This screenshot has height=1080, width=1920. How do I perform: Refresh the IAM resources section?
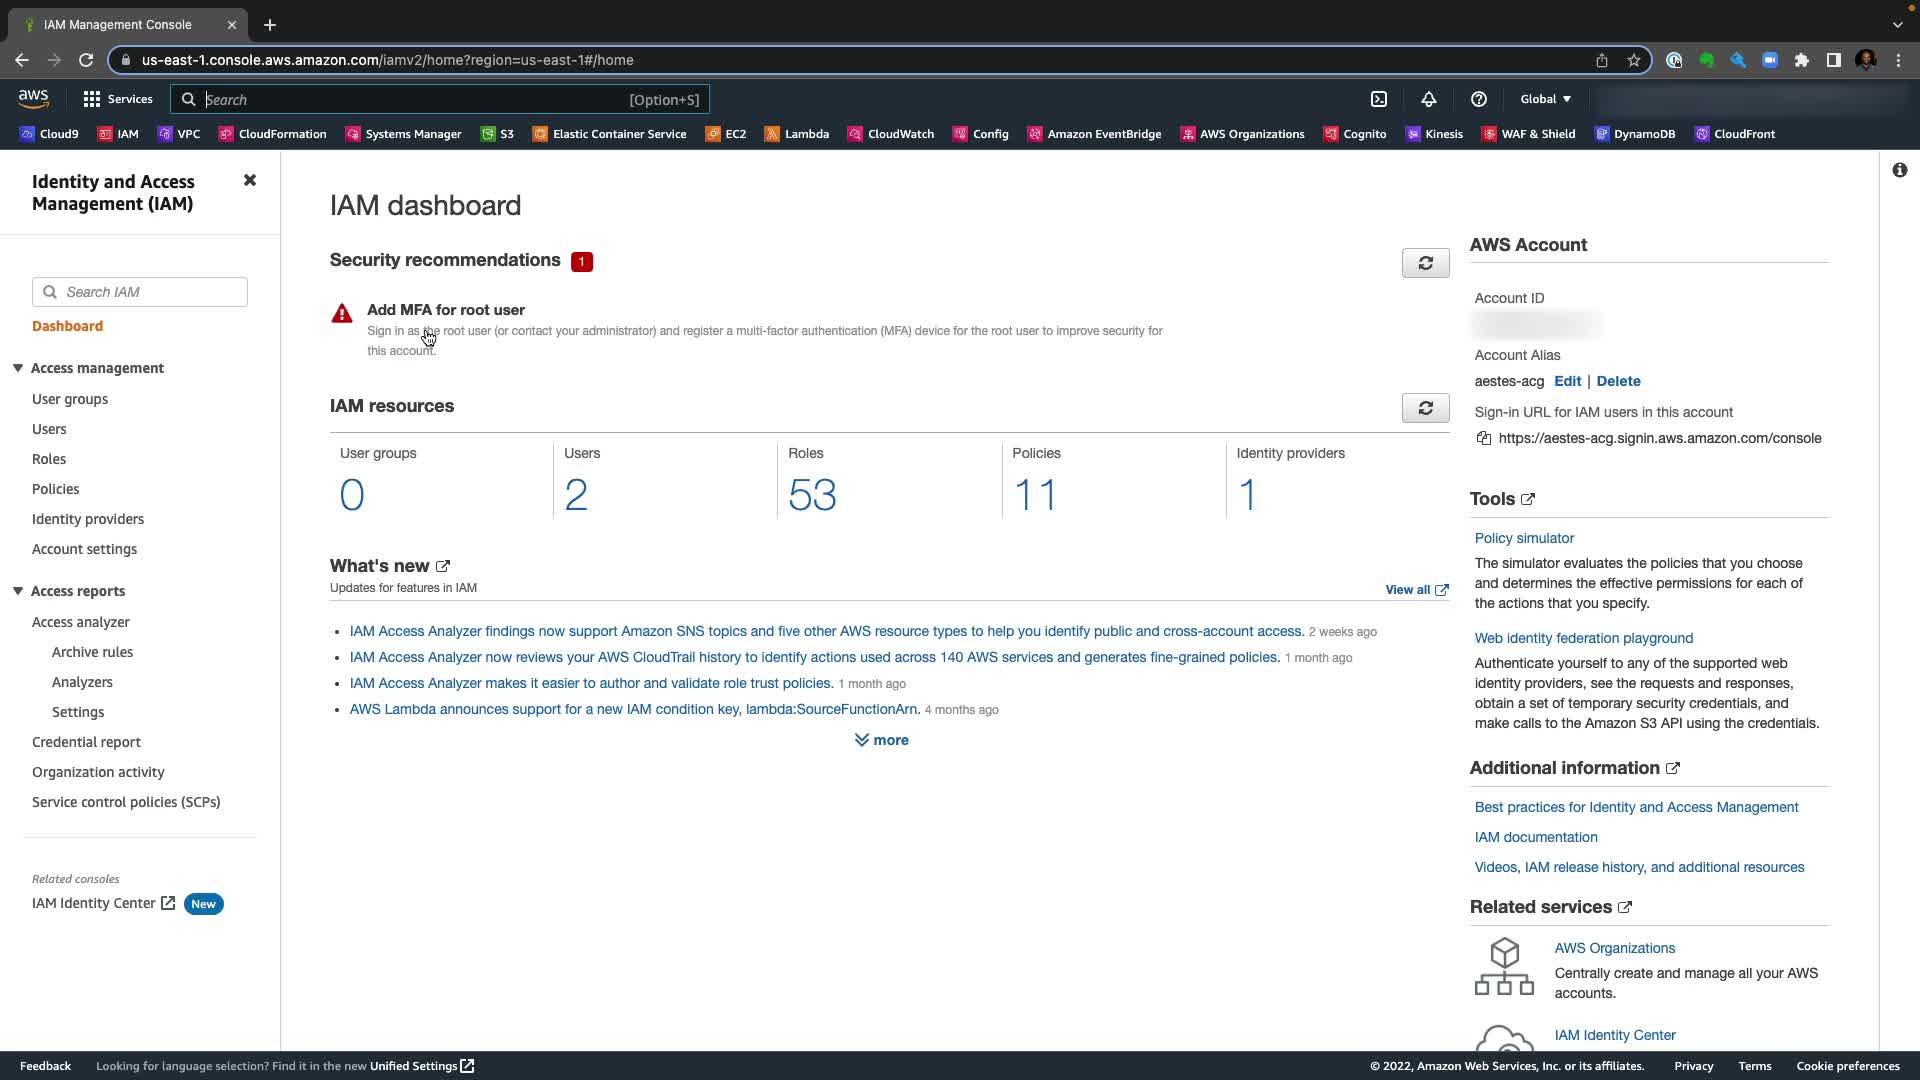click(1425, 408)
